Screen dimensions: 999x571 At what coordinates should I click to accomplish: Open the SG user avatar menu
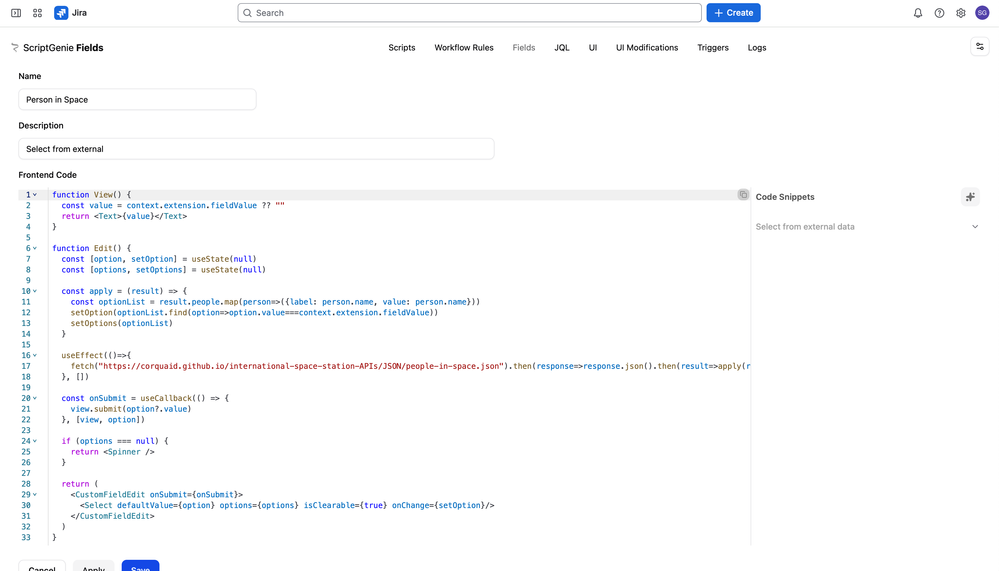click(982, 13)
